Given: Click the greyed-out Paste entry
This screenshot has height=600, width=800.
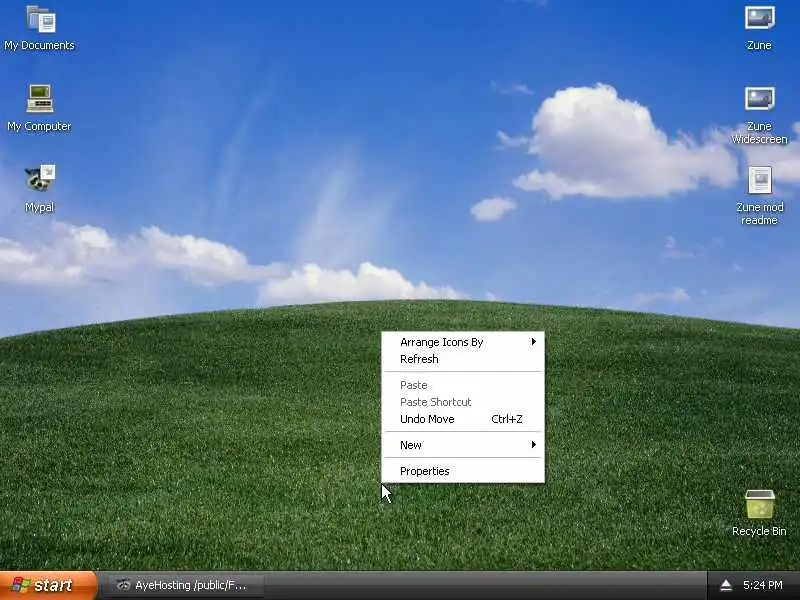Looking at the screenshot, I should [x=463, y=385].
